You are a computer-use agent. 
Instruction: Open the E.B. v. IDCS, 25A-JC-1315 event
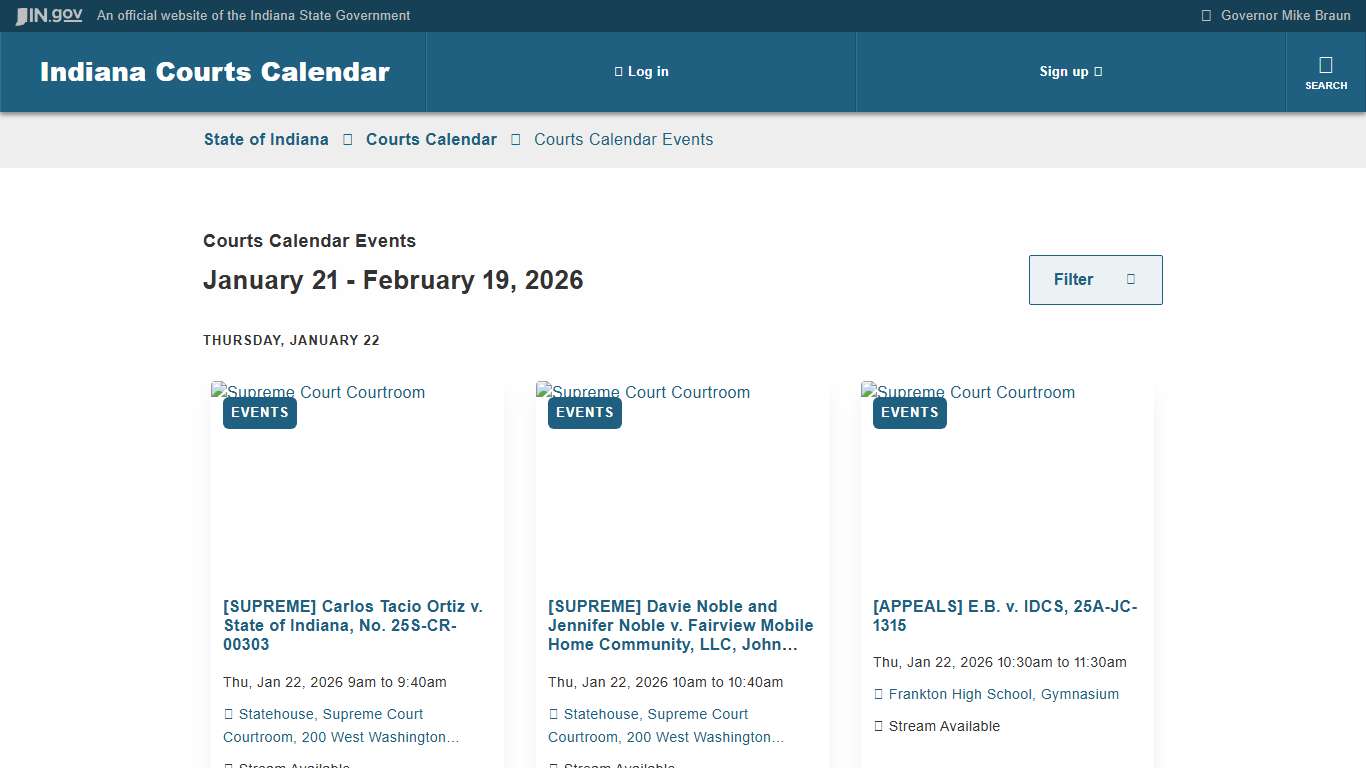(x=1003, y=615)
